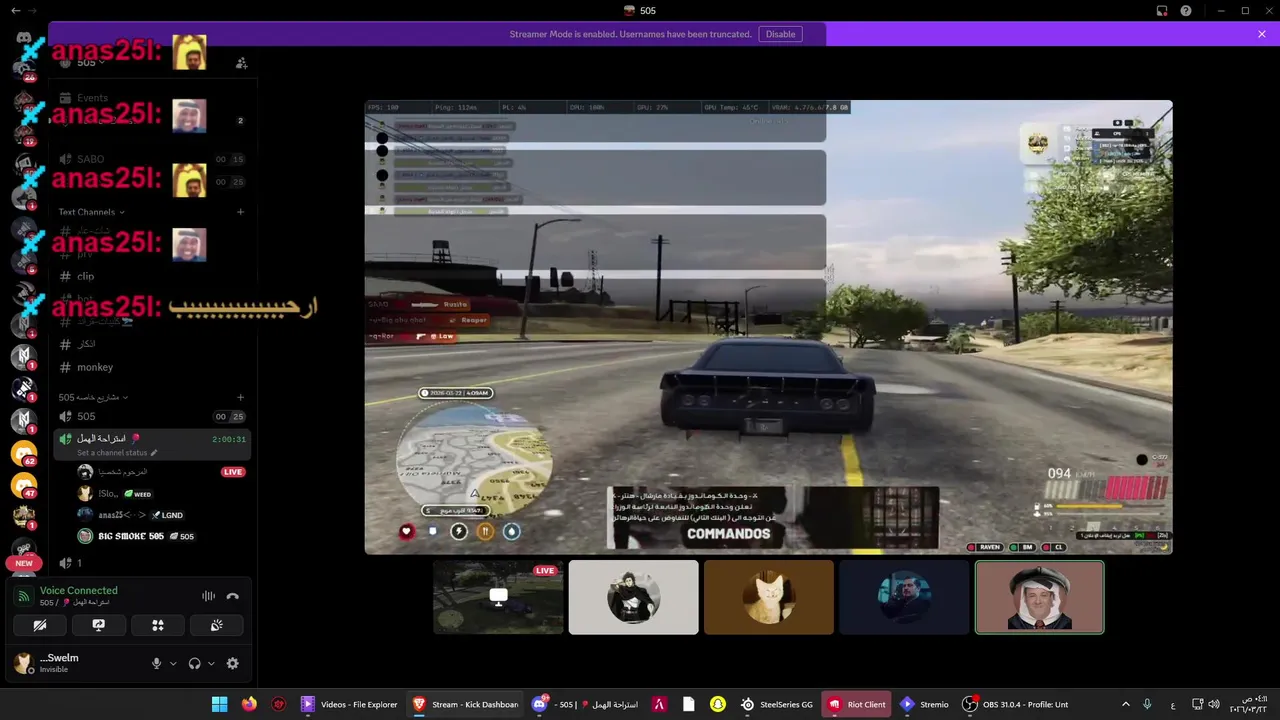Switch to Discord 505 taskbar window
1280x720 pixels.
point(586,704)
